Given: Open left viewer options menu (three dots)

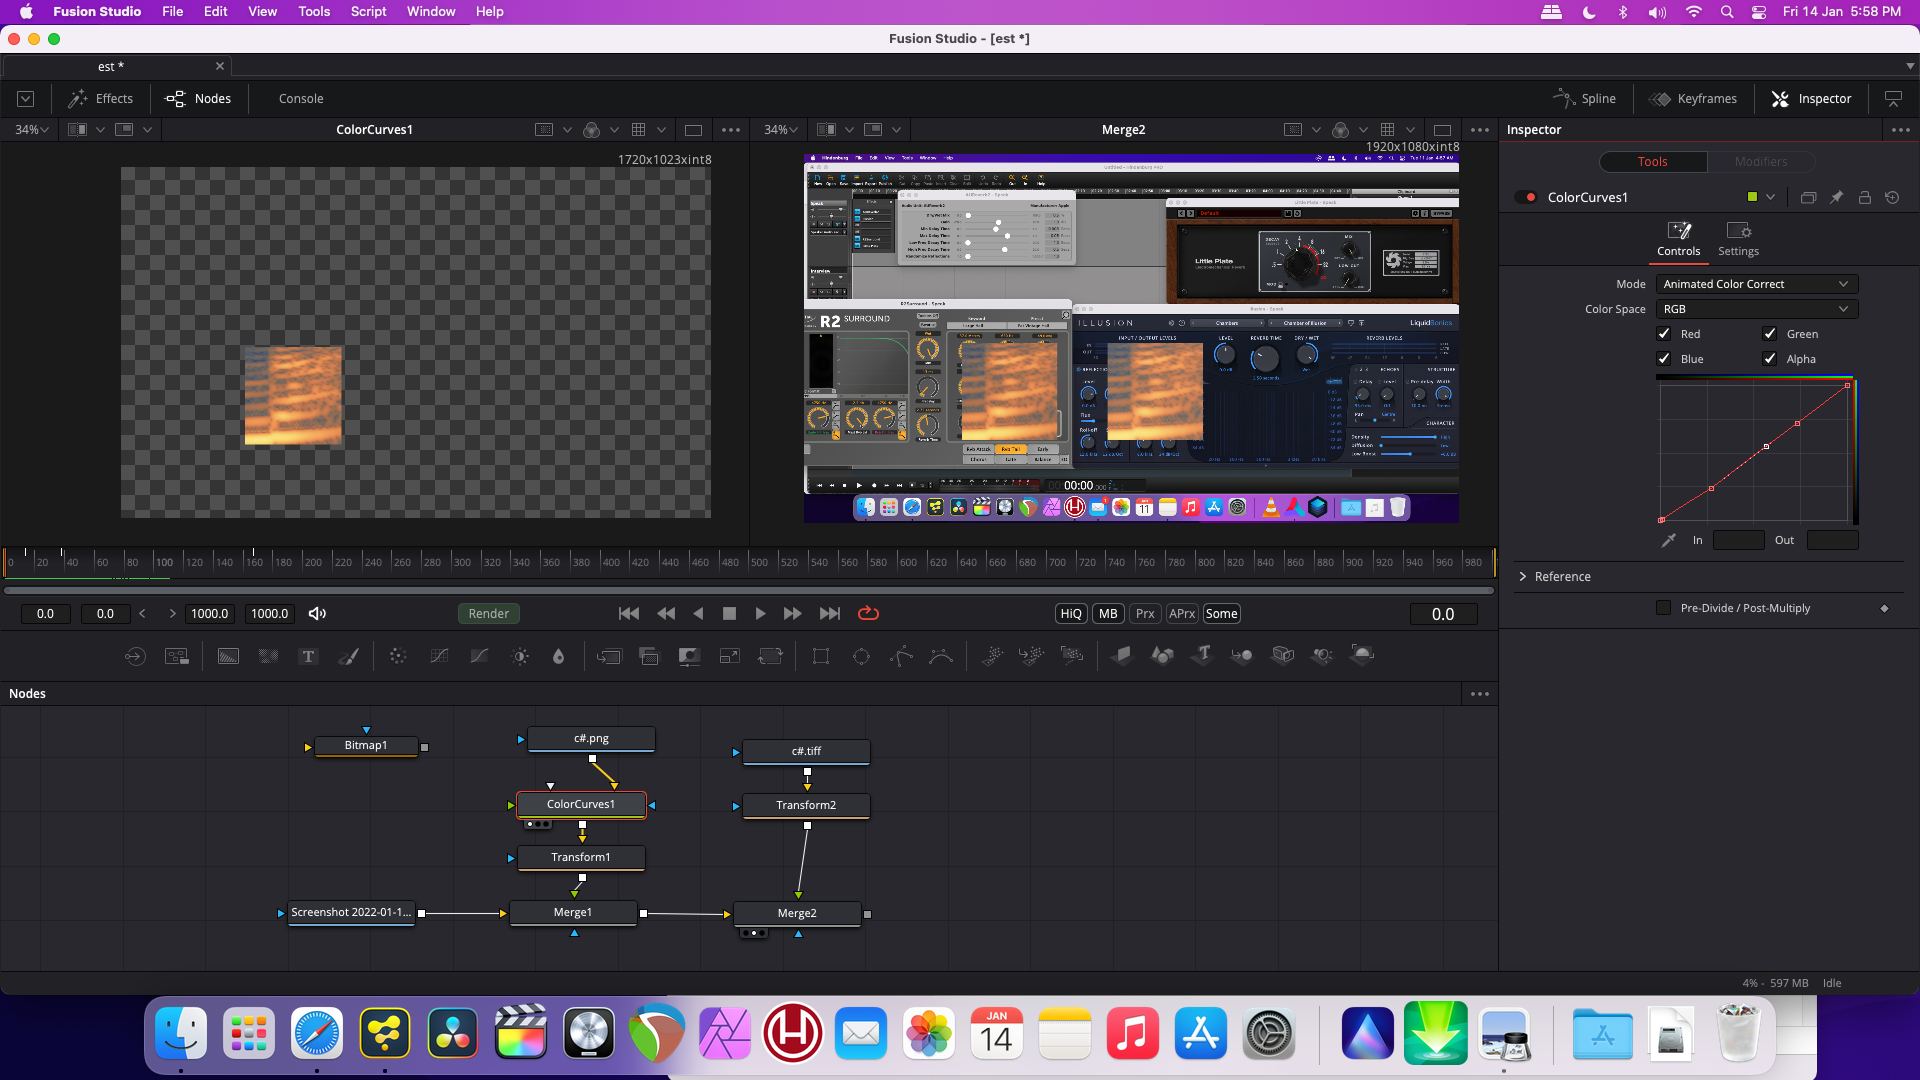Looking at the screenshot, I should pyautogui.click(x=731, y=130).
